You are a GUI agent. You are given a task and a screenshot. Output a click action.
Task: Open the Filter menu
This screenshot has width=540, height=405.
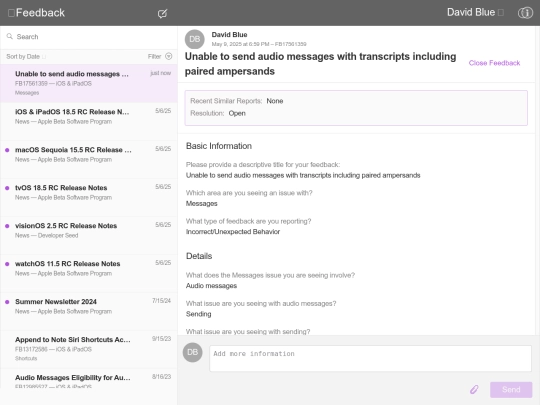[160, 56]
